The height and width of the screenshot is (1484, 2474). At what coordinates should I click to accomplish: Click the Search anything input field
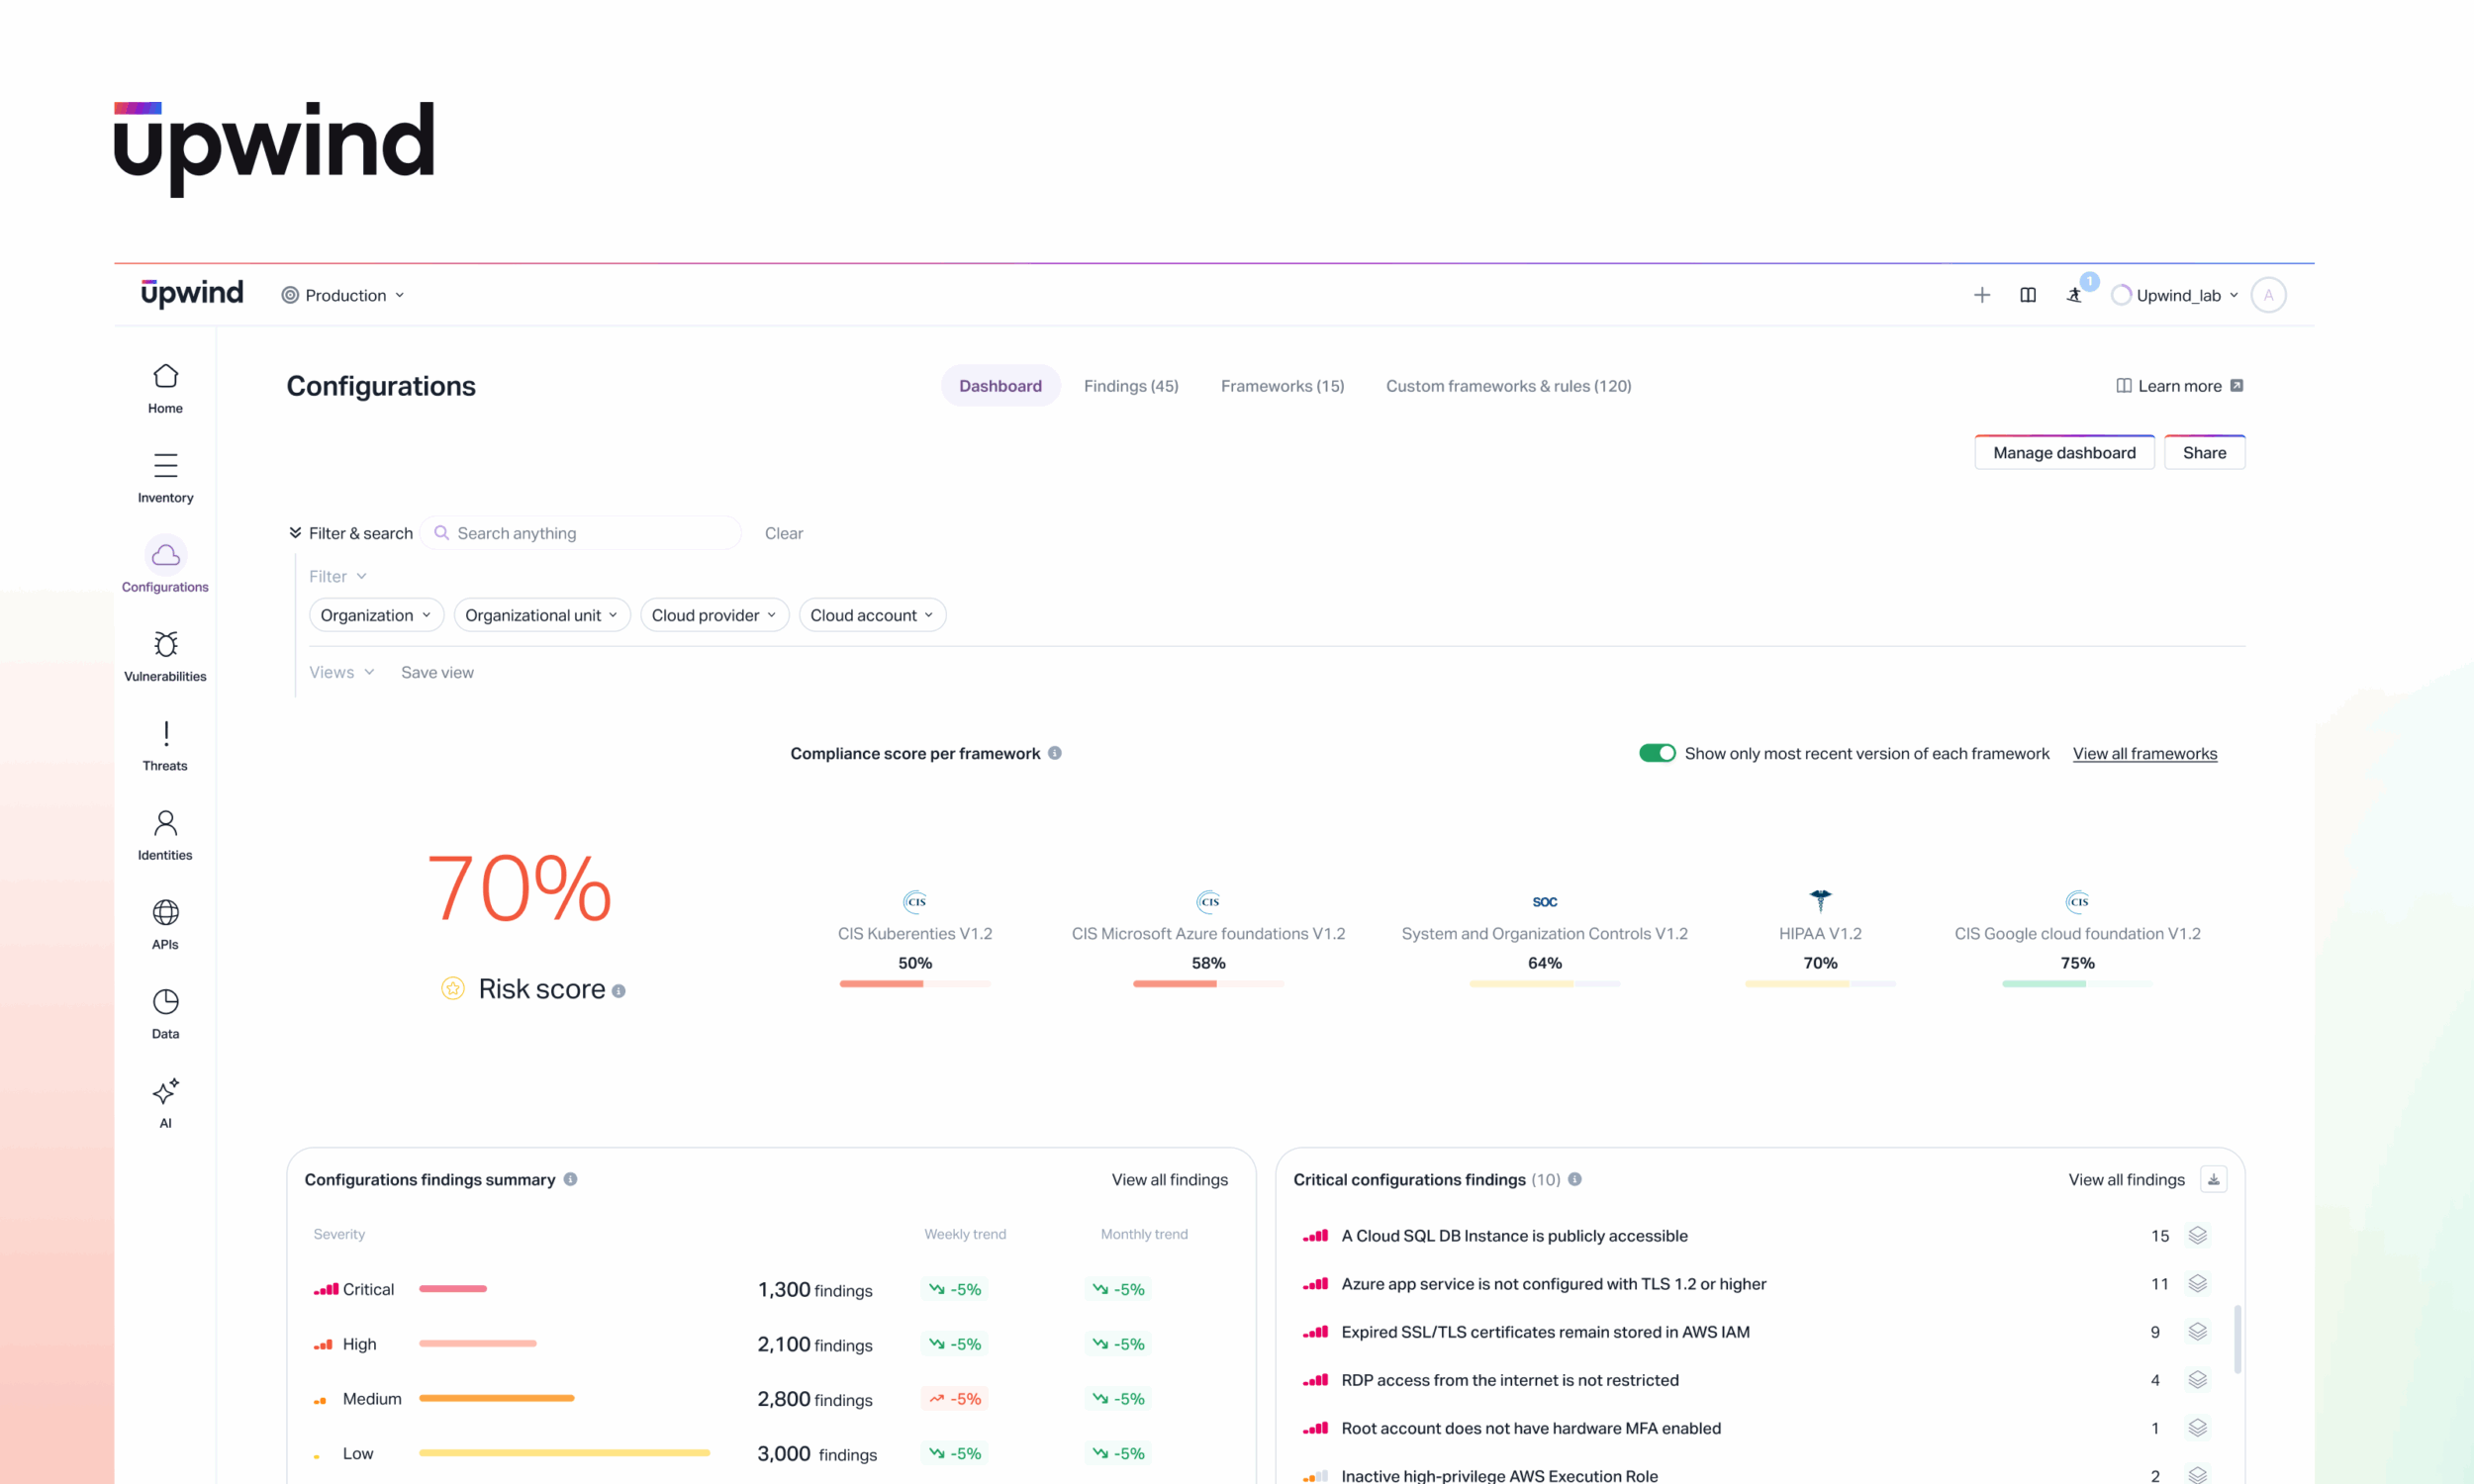click(581, 533)
